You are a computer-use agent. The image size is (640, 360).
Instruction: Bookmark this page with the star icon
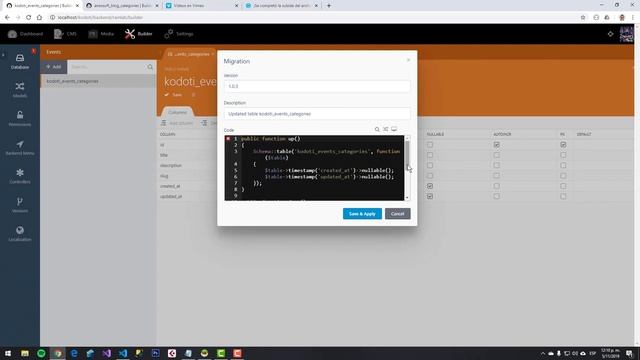(583, 18)
